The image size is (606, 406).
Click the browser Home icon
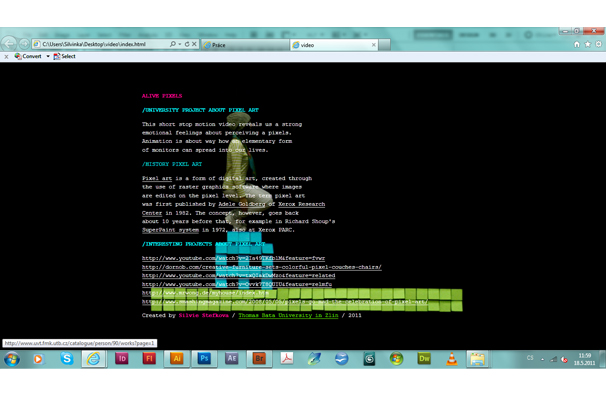(577, 44)
